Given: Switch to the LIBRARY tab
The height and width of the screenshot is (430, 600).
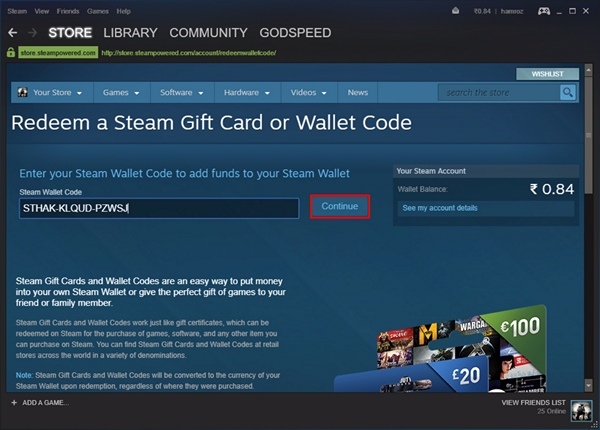Looking at the screenshot, I should click(x=130, y=33).
